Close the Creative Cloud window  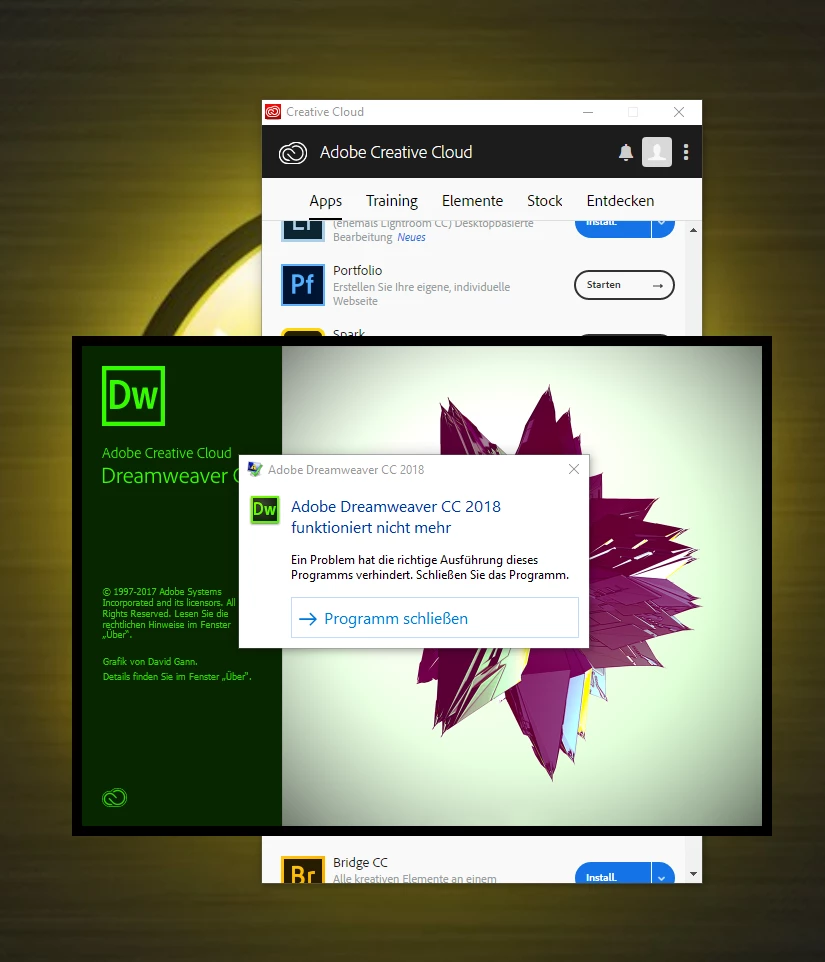click(x=679, y=112)
